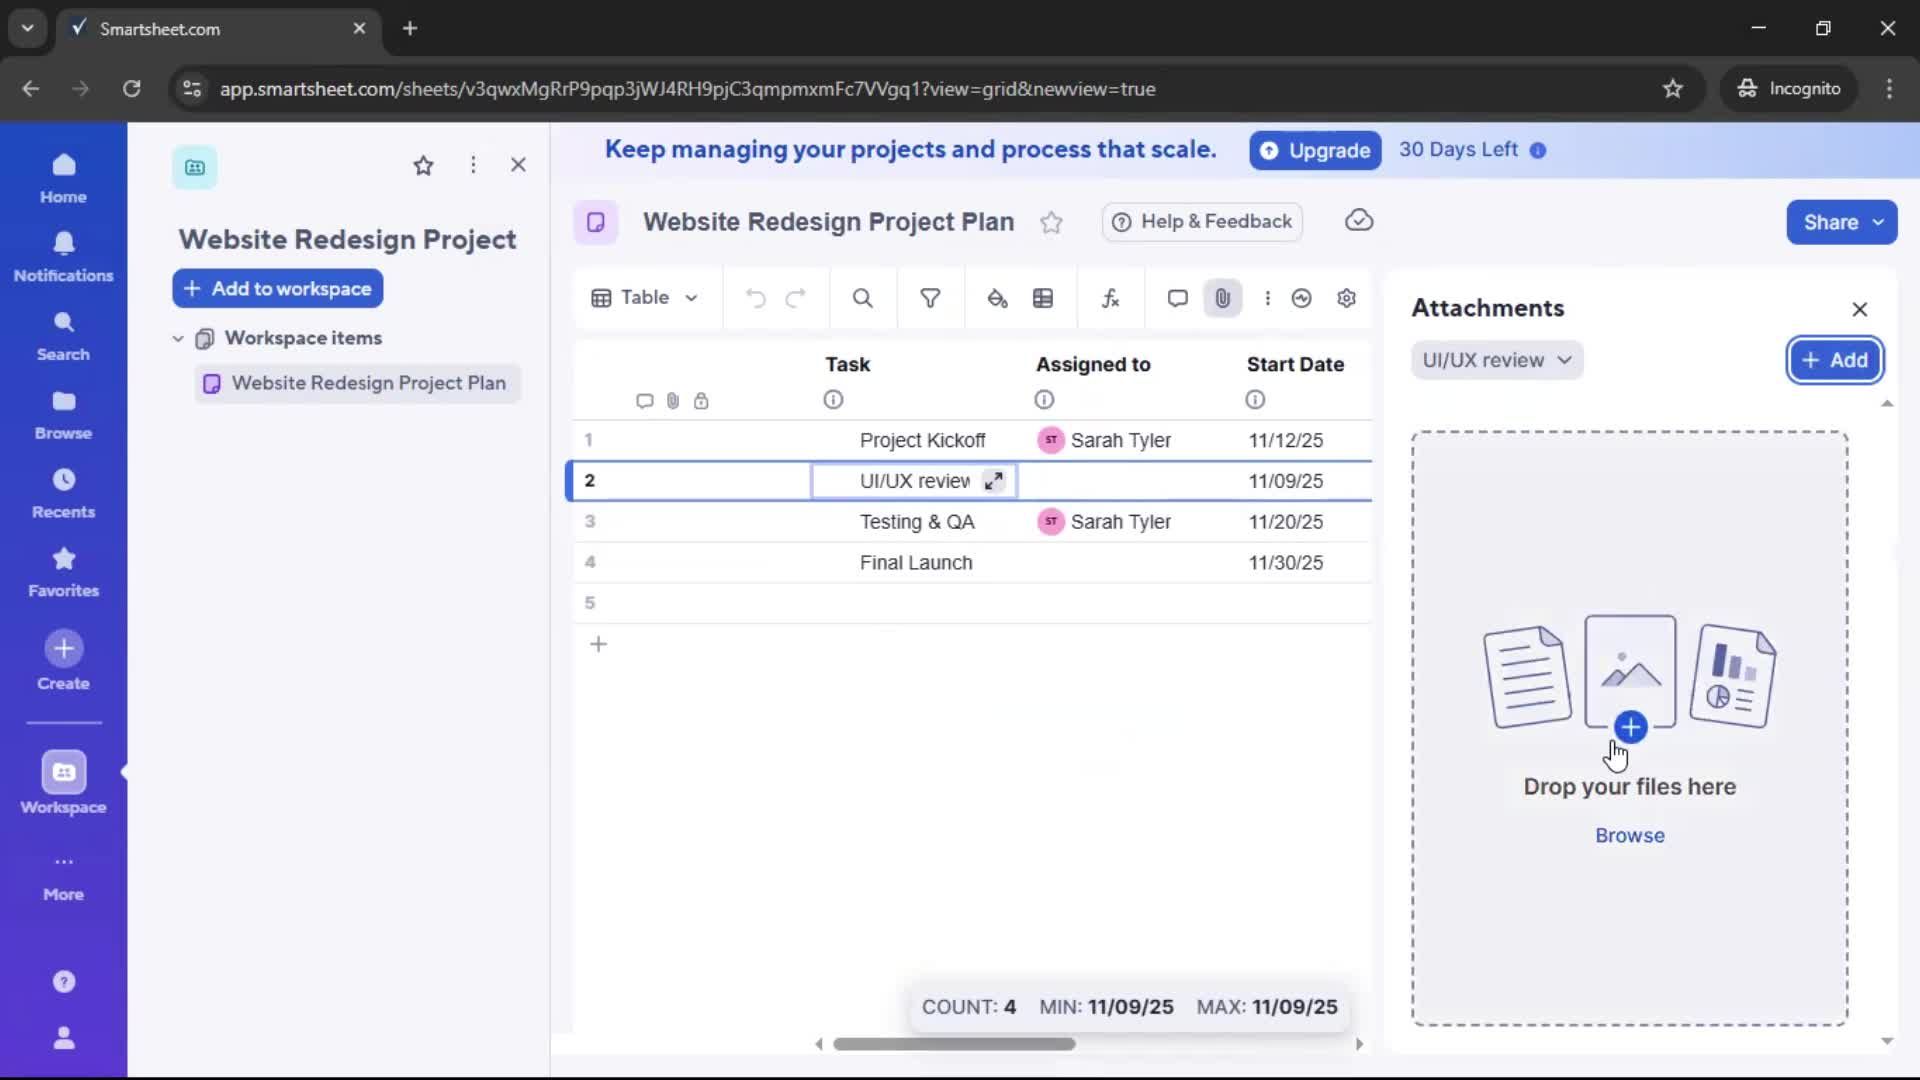Open the Share menu
Viewport: 1920px width, 1080px height.
click(x=1841, y=222)
